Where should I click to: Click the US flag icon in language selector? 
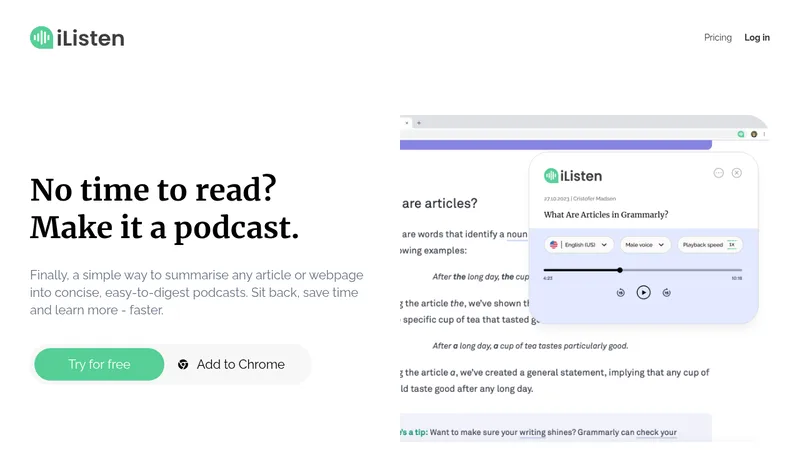(554, 245)
